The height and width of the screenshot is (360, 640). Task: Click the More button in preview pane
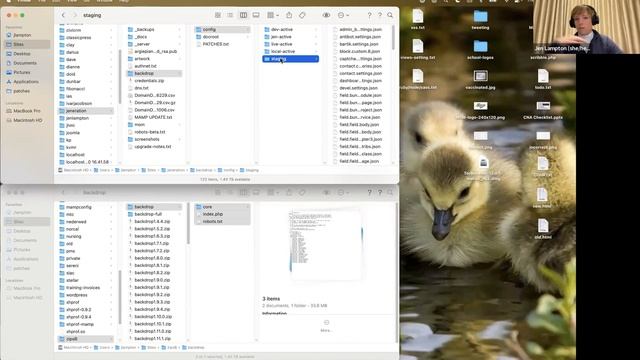click(326, 326)
